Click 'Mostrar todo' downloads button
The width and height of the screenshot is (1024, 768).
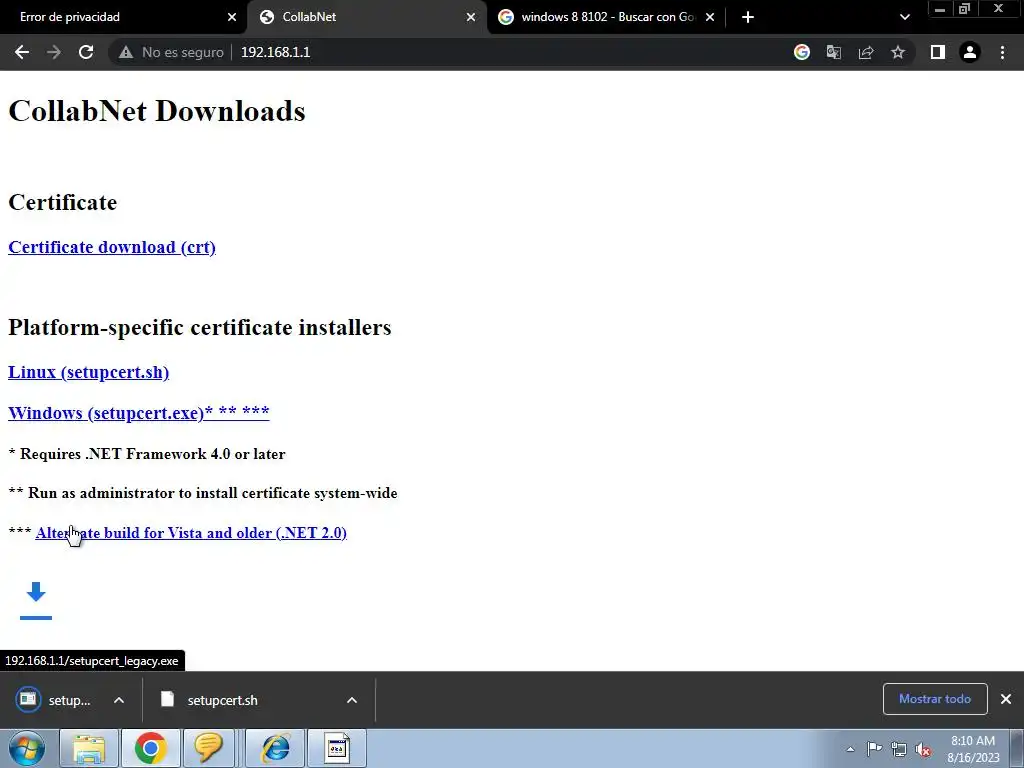(x=935, y=699)
